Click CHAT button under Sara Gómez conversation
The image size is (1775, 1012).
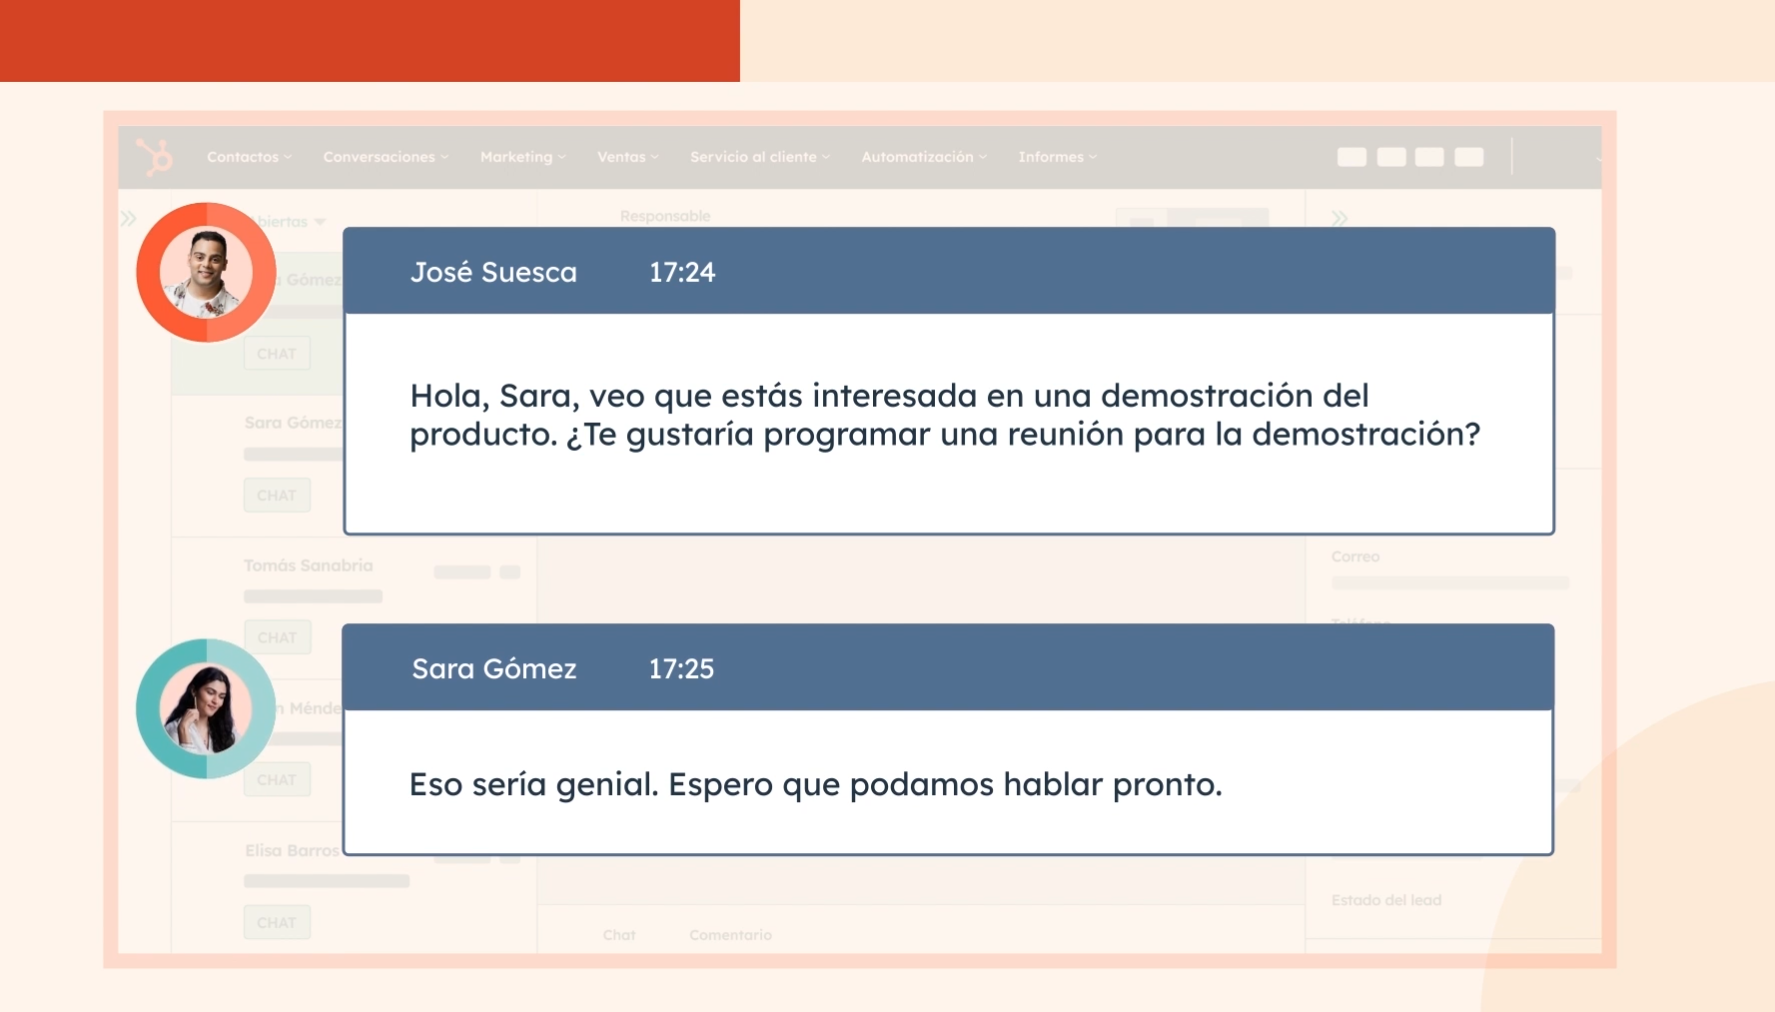[277, 495]
